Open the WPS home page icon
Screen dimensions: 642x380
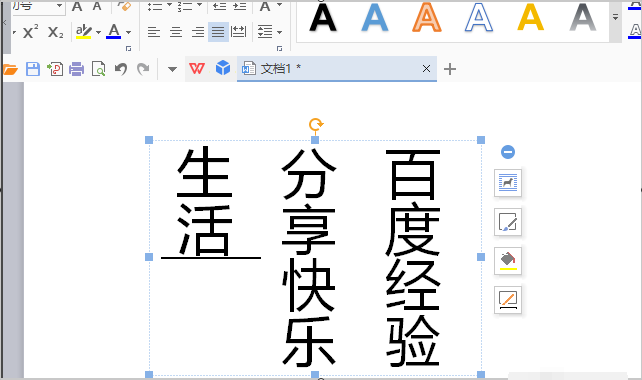pyautogui.click(x=197, y=68)
